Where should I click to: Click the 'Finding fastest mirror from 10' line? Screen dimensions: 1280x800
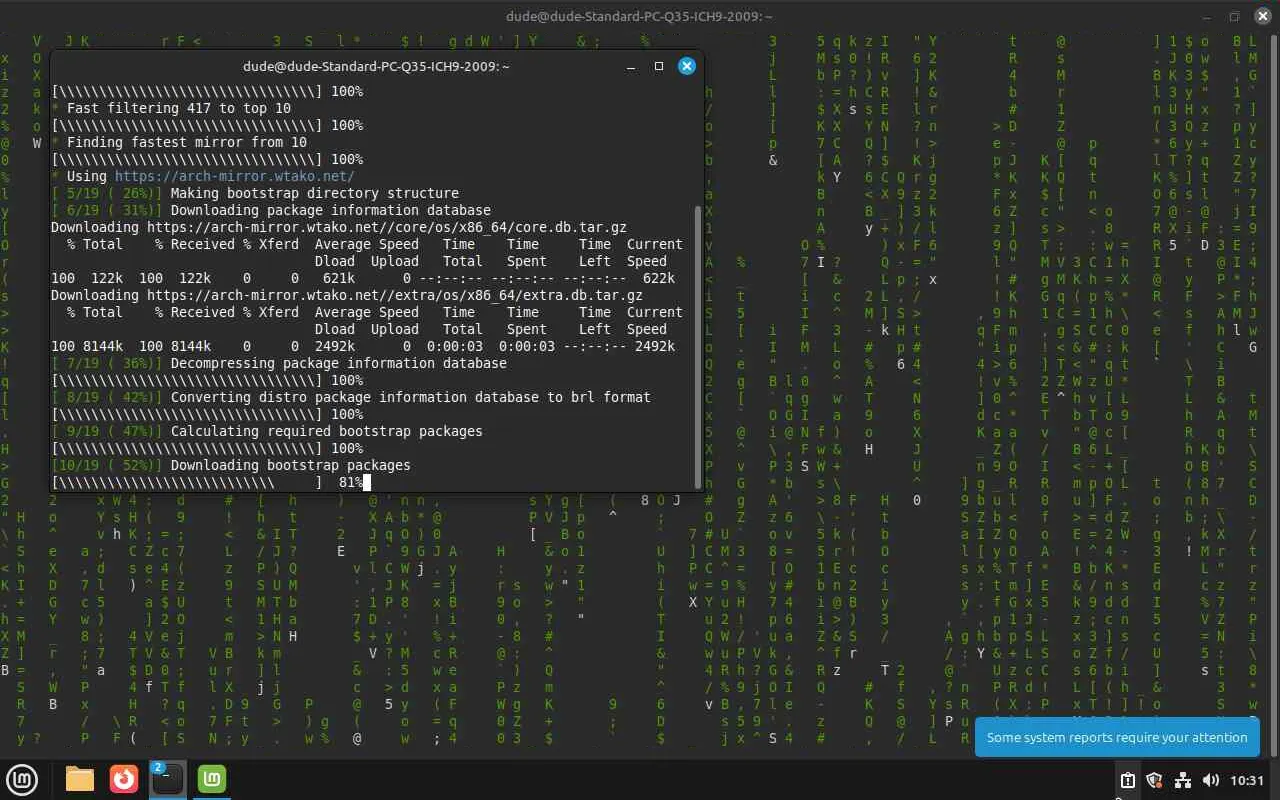pyautogui.click(x=179, y=142)
